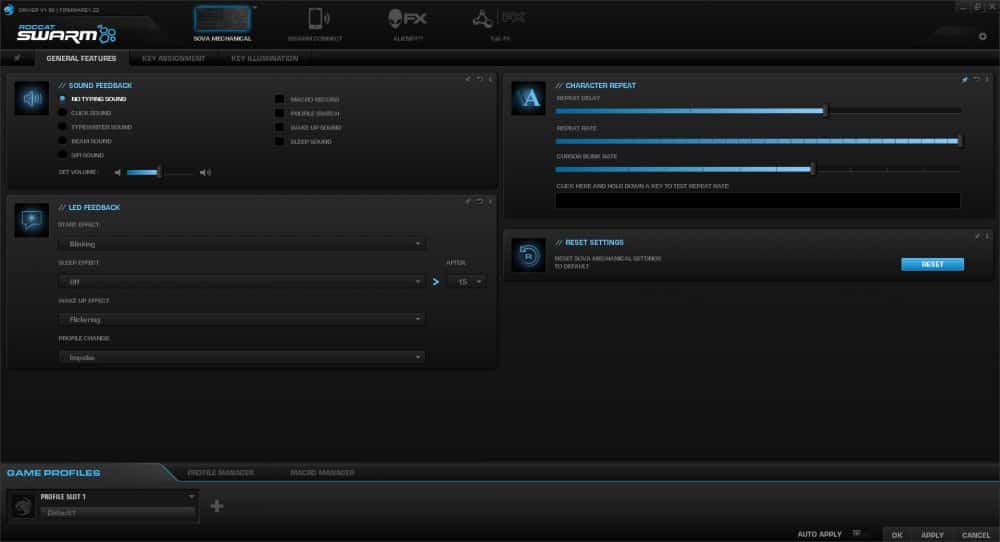Click the Roccat icon in the title bar

(9, 10)
